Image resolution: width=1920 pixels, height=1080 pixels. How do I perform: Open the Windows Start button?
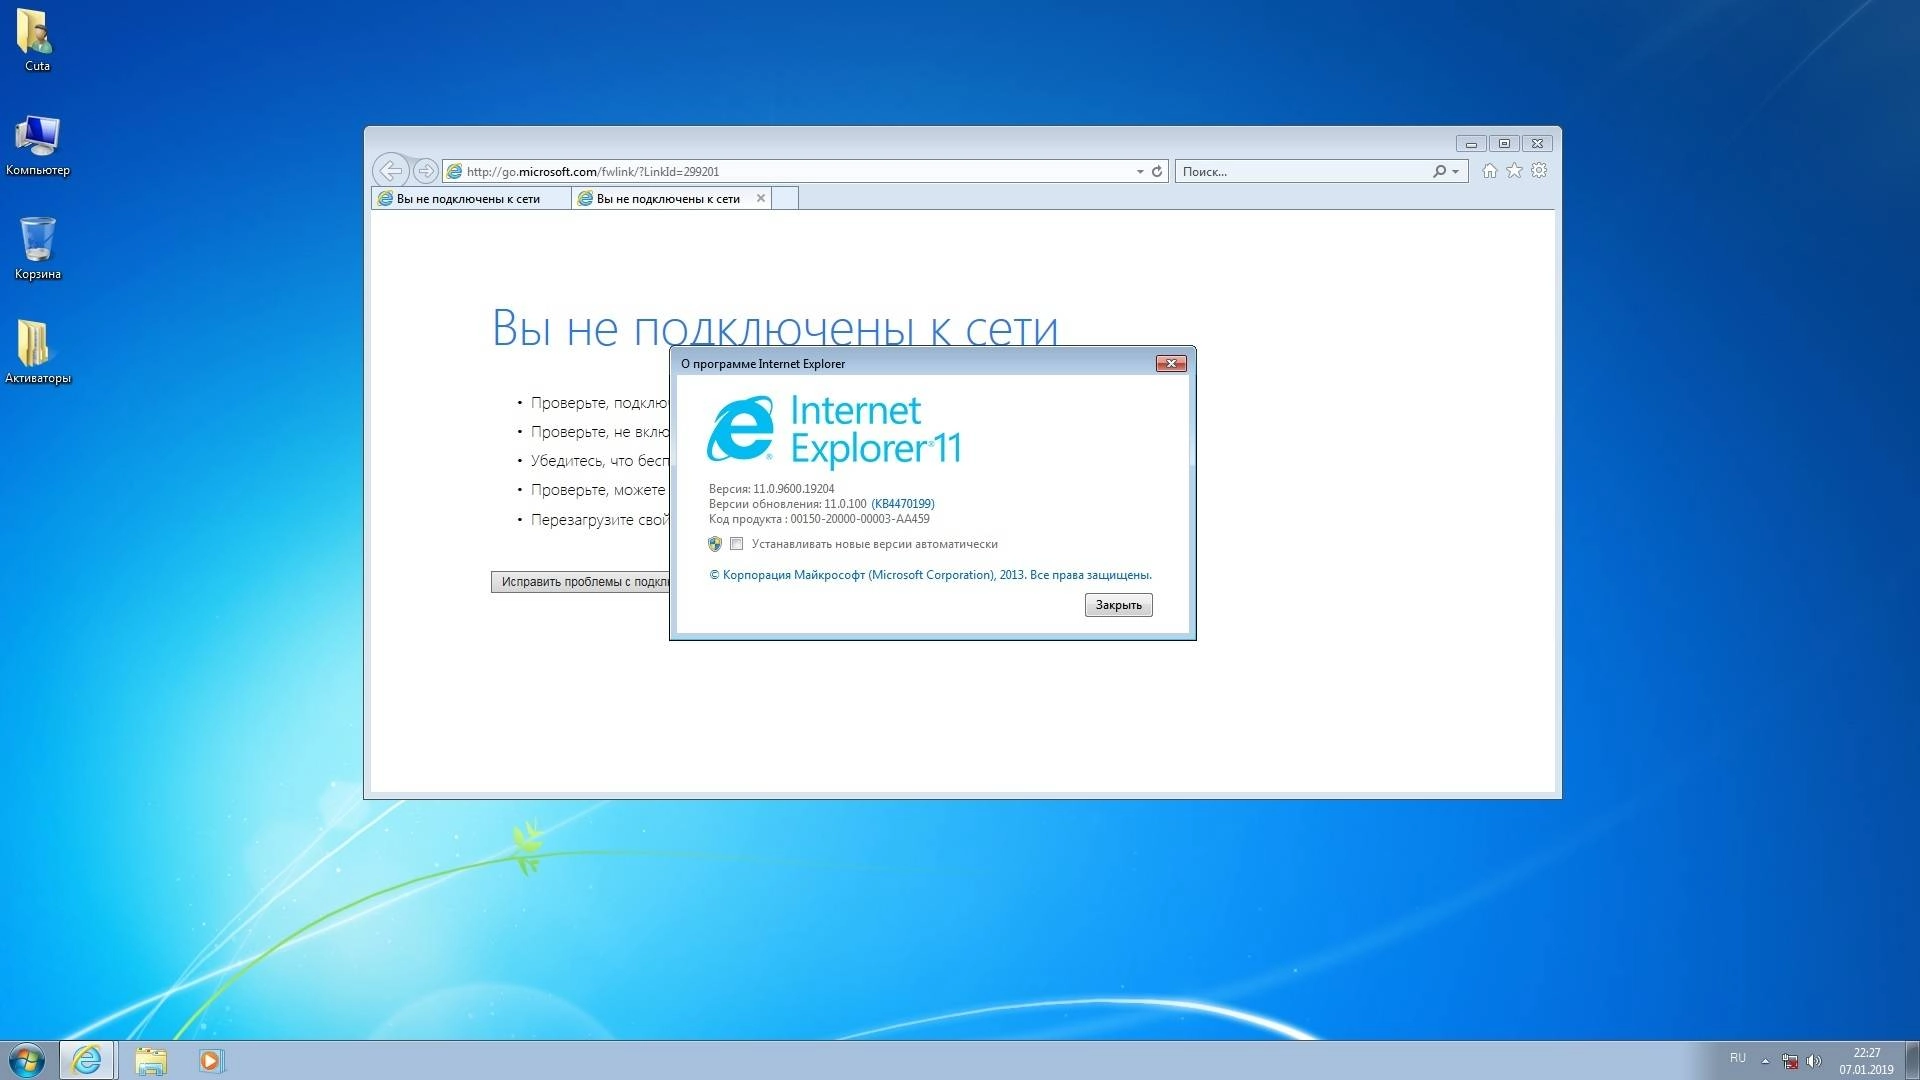(x=27, y=1060)
